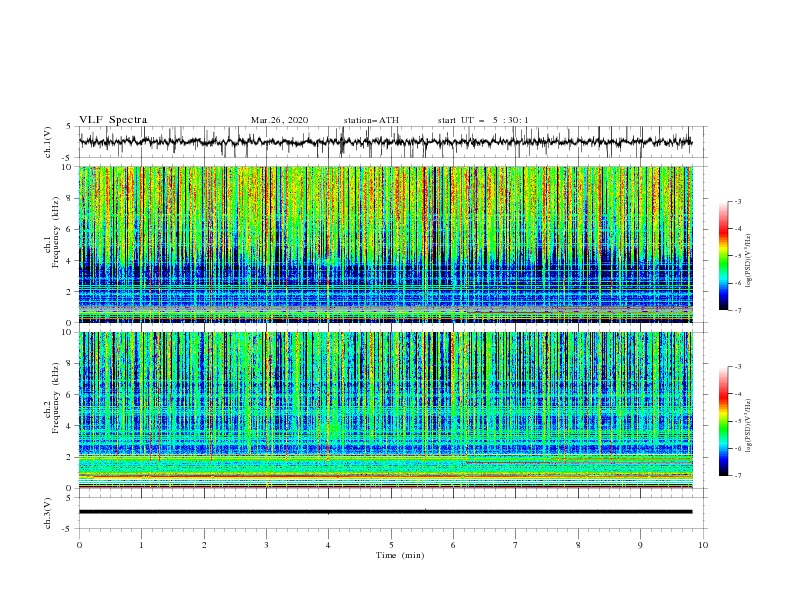Click the ch.1 colorbar "log(PSD)(V²/Hz)" label

tap(750, 261)
